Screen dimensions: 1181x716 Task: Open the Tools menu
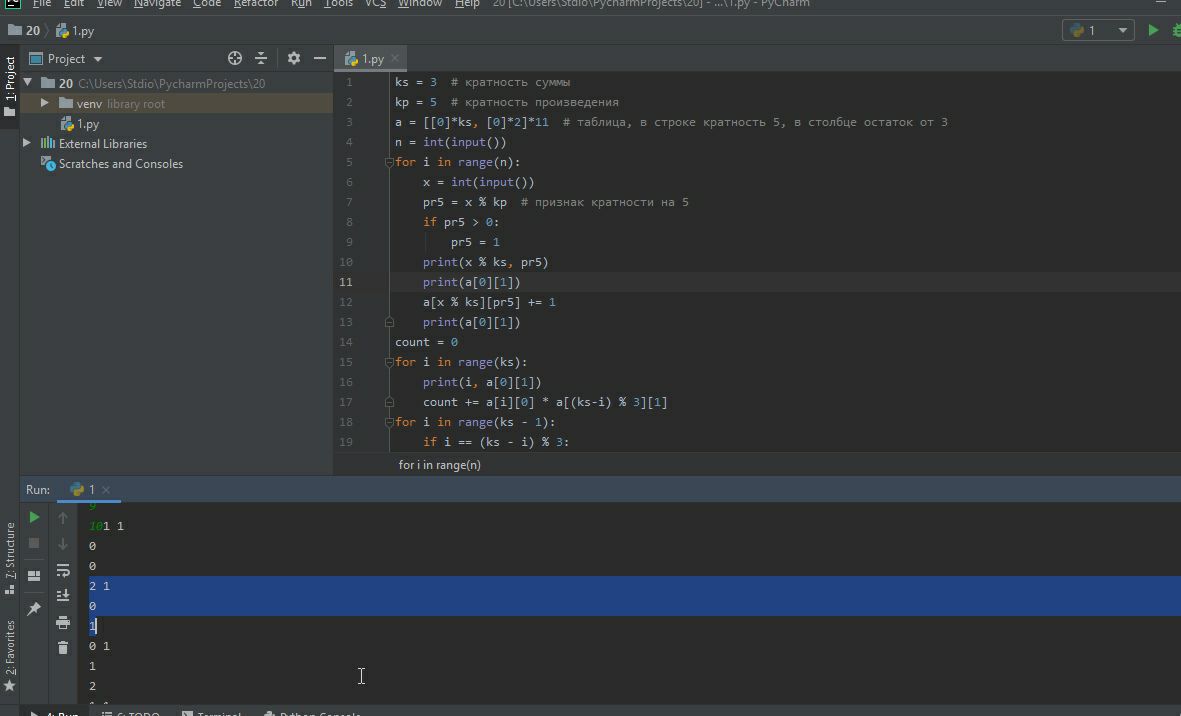click(337, 4)
